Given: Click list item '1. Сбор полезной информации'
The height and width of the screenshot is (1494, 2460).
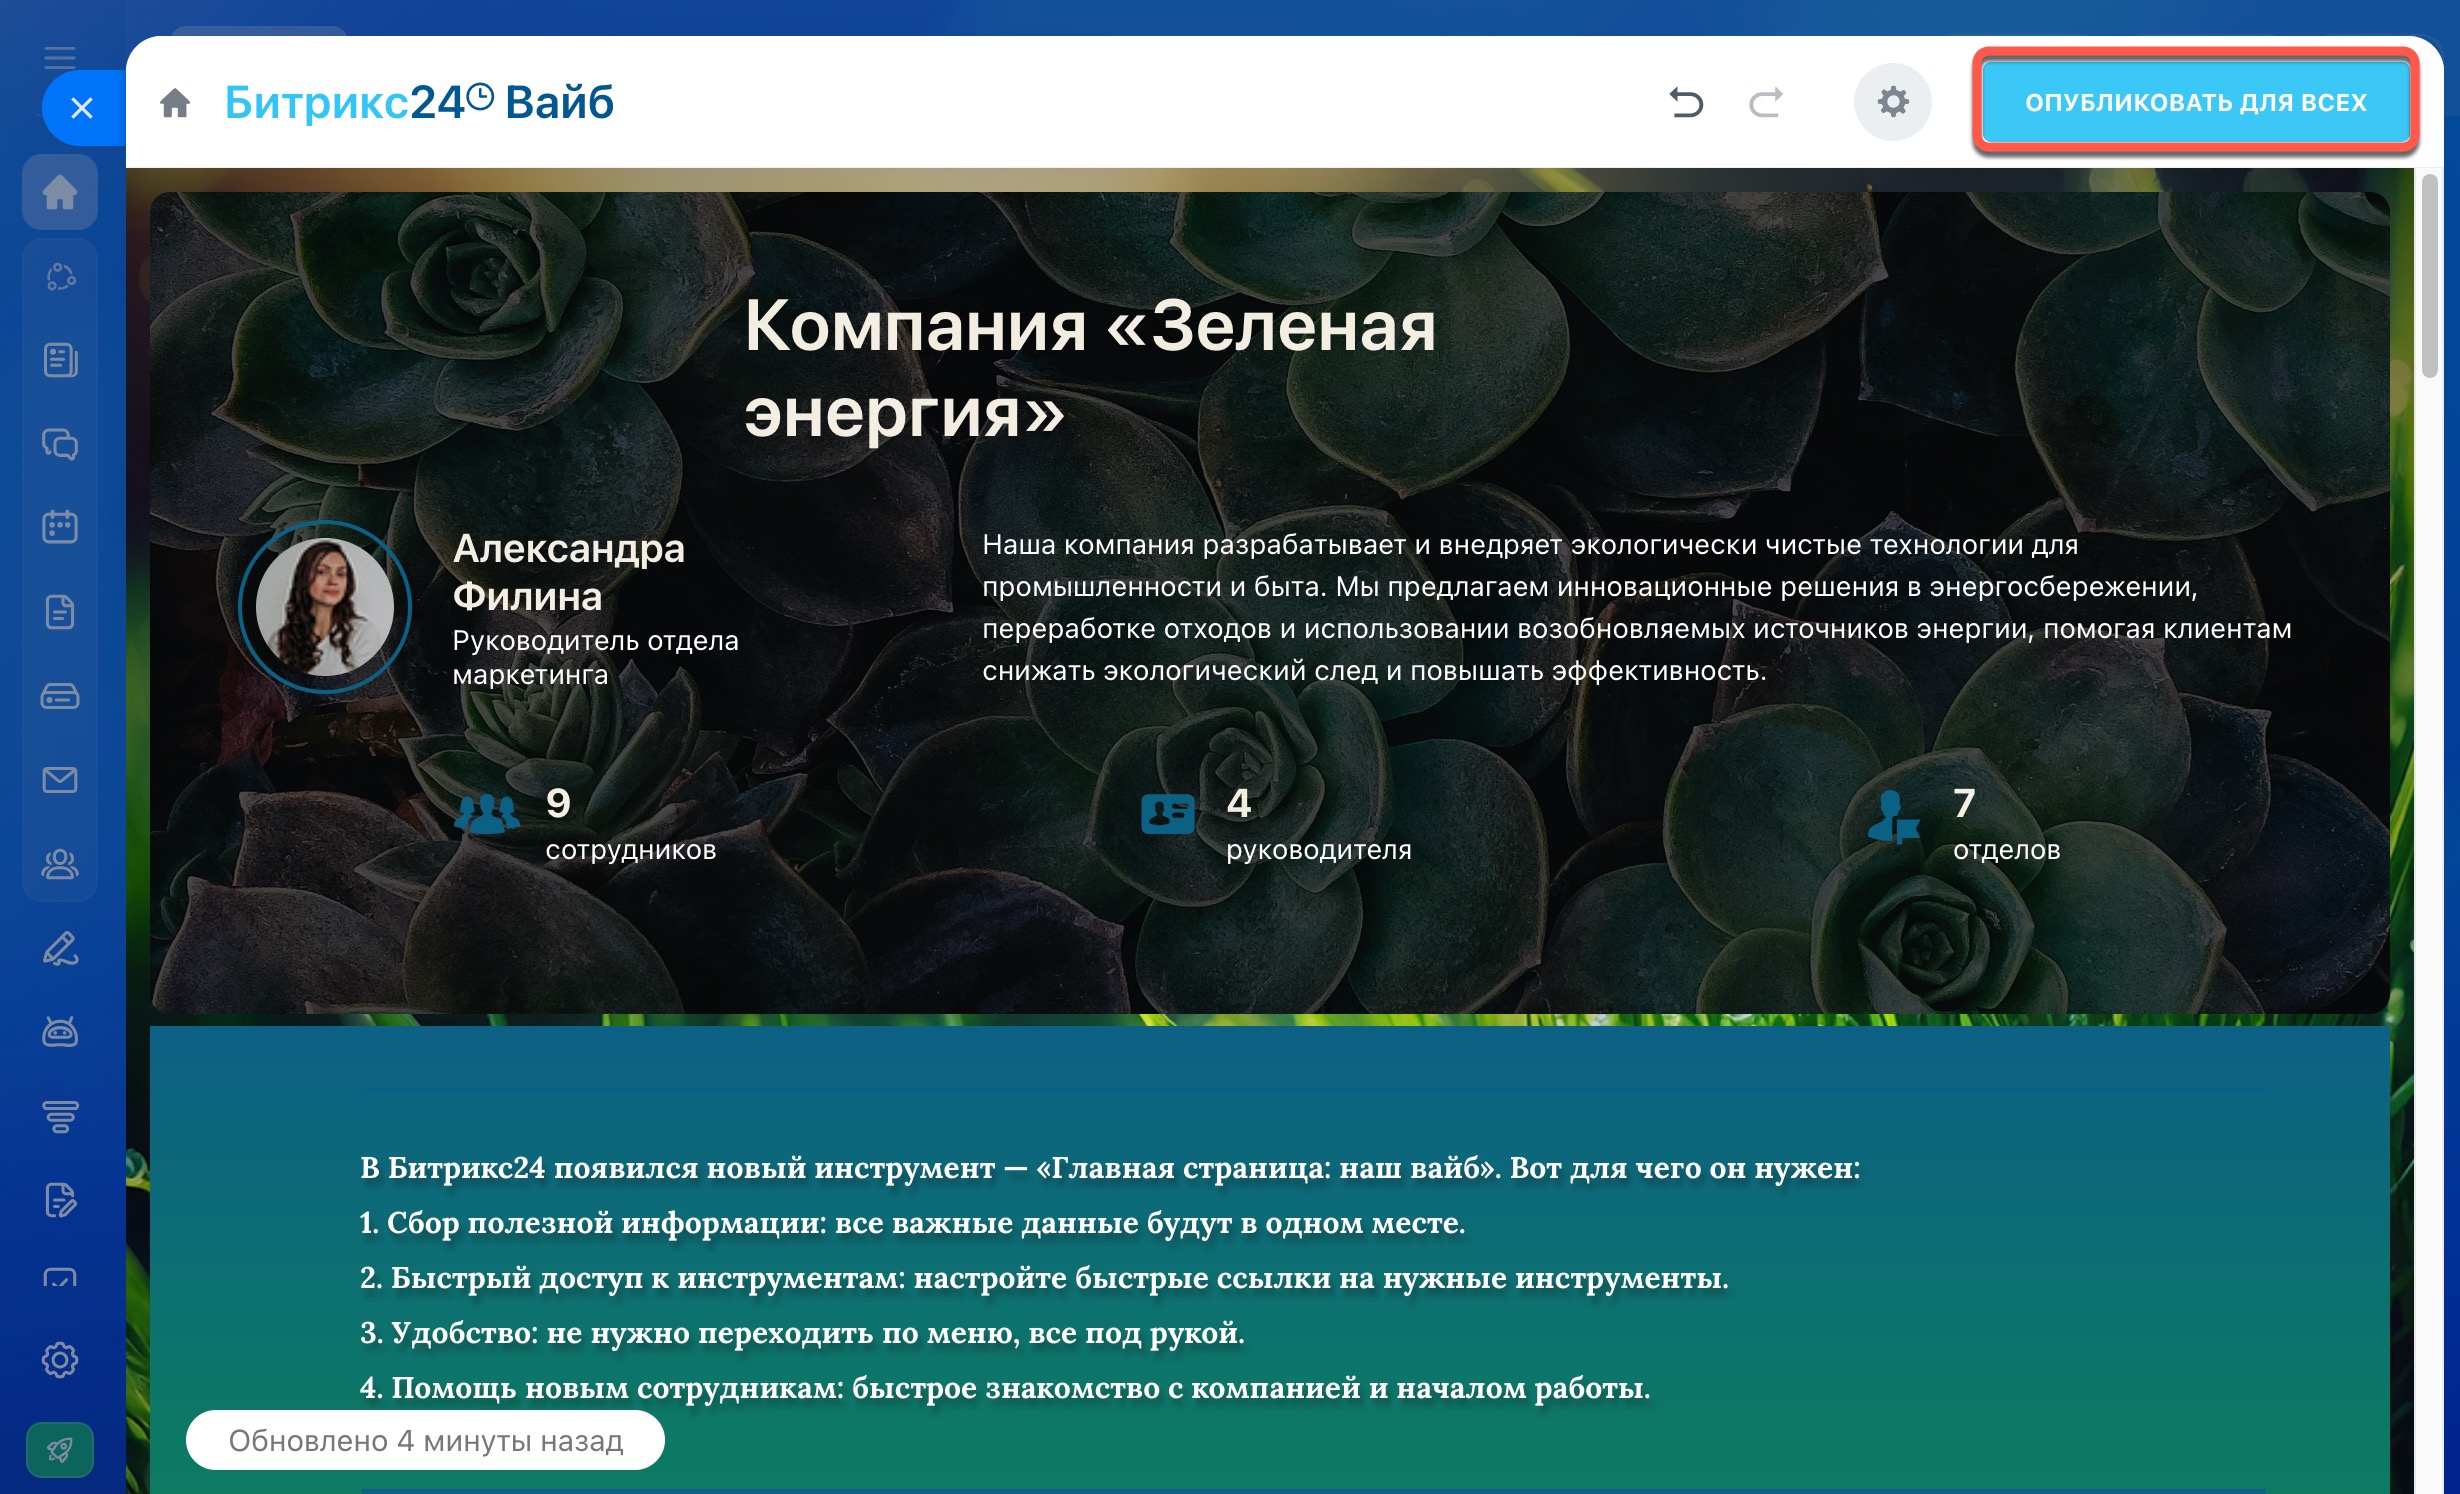Looking at the screenshot, I should 912,1222.
